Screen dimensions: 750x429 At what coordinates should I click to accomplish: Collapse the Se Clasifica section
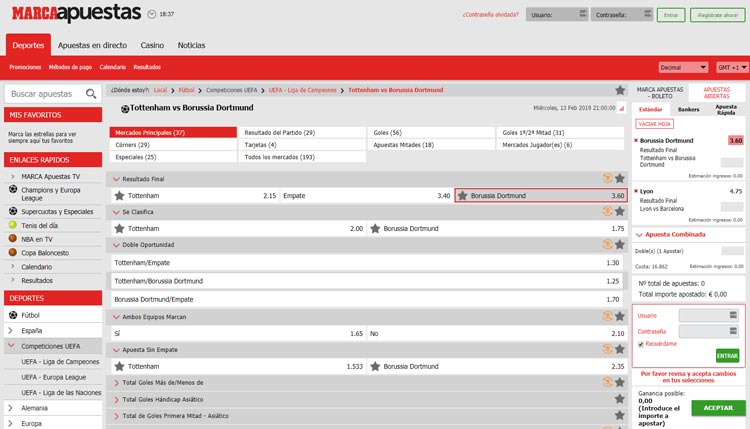coord(116,212)
